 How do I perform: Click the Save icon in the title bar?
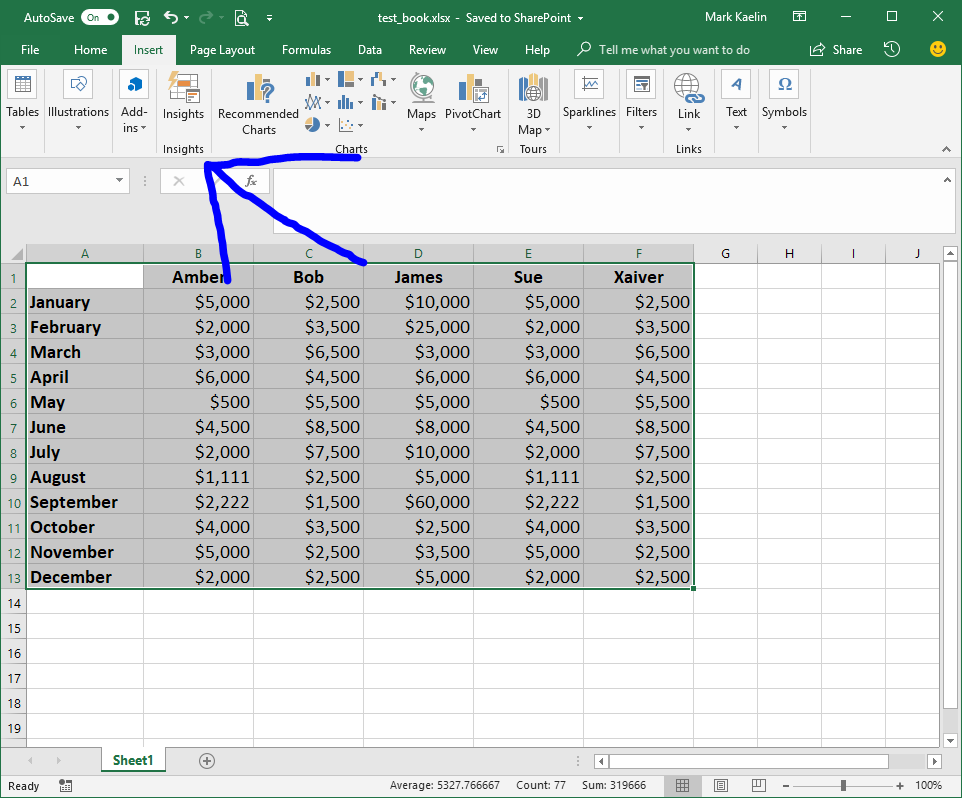142,18
